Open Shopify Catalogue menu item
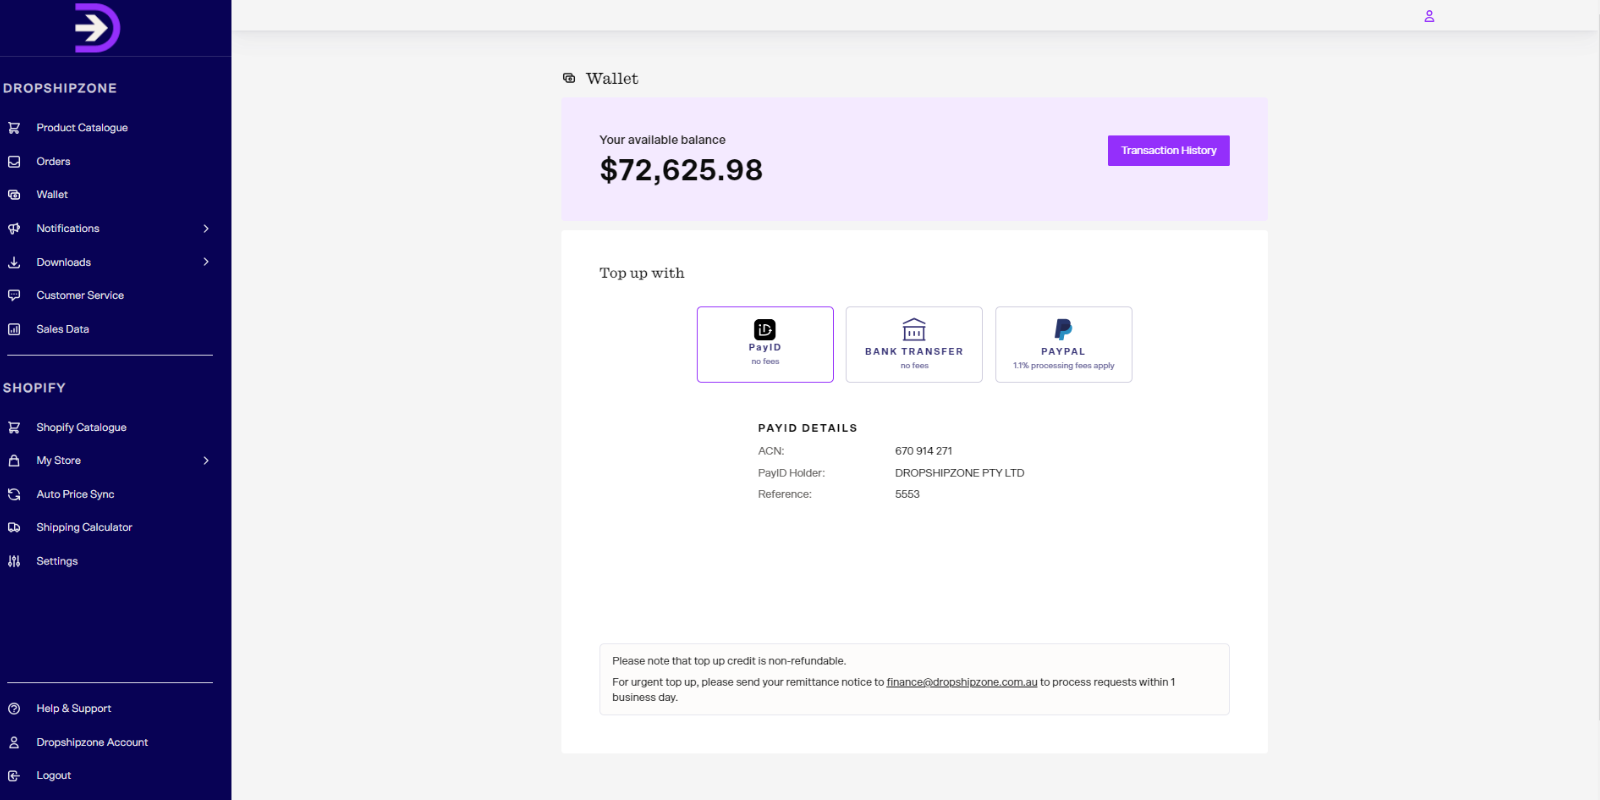This screenshot has height=800, width=1600. [81, 427]
